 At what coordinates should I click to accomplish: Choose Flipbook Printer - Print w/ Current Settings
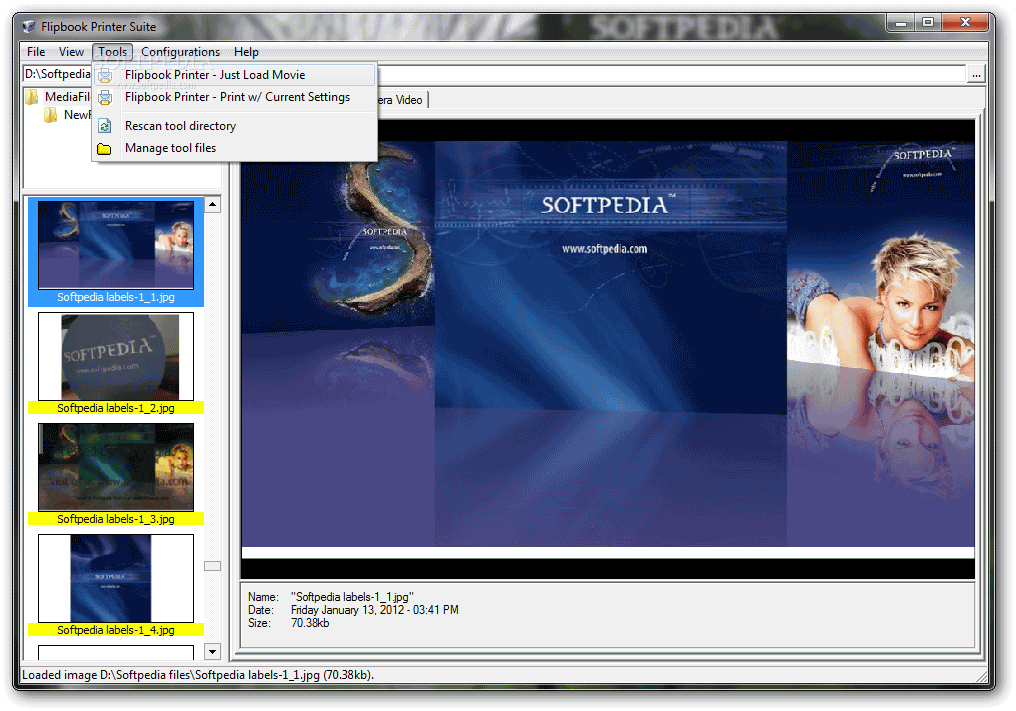[235, 97]
